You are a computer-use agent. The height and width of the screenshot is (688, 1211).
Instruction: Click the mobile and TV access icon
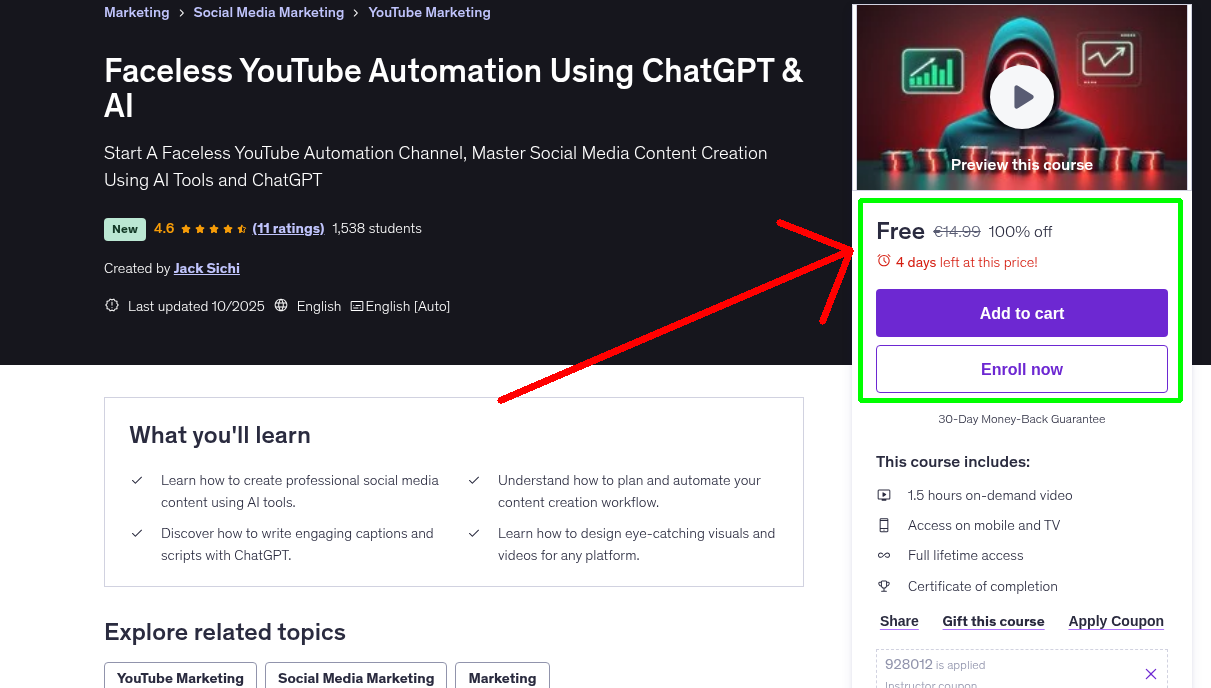pos(884,525)
